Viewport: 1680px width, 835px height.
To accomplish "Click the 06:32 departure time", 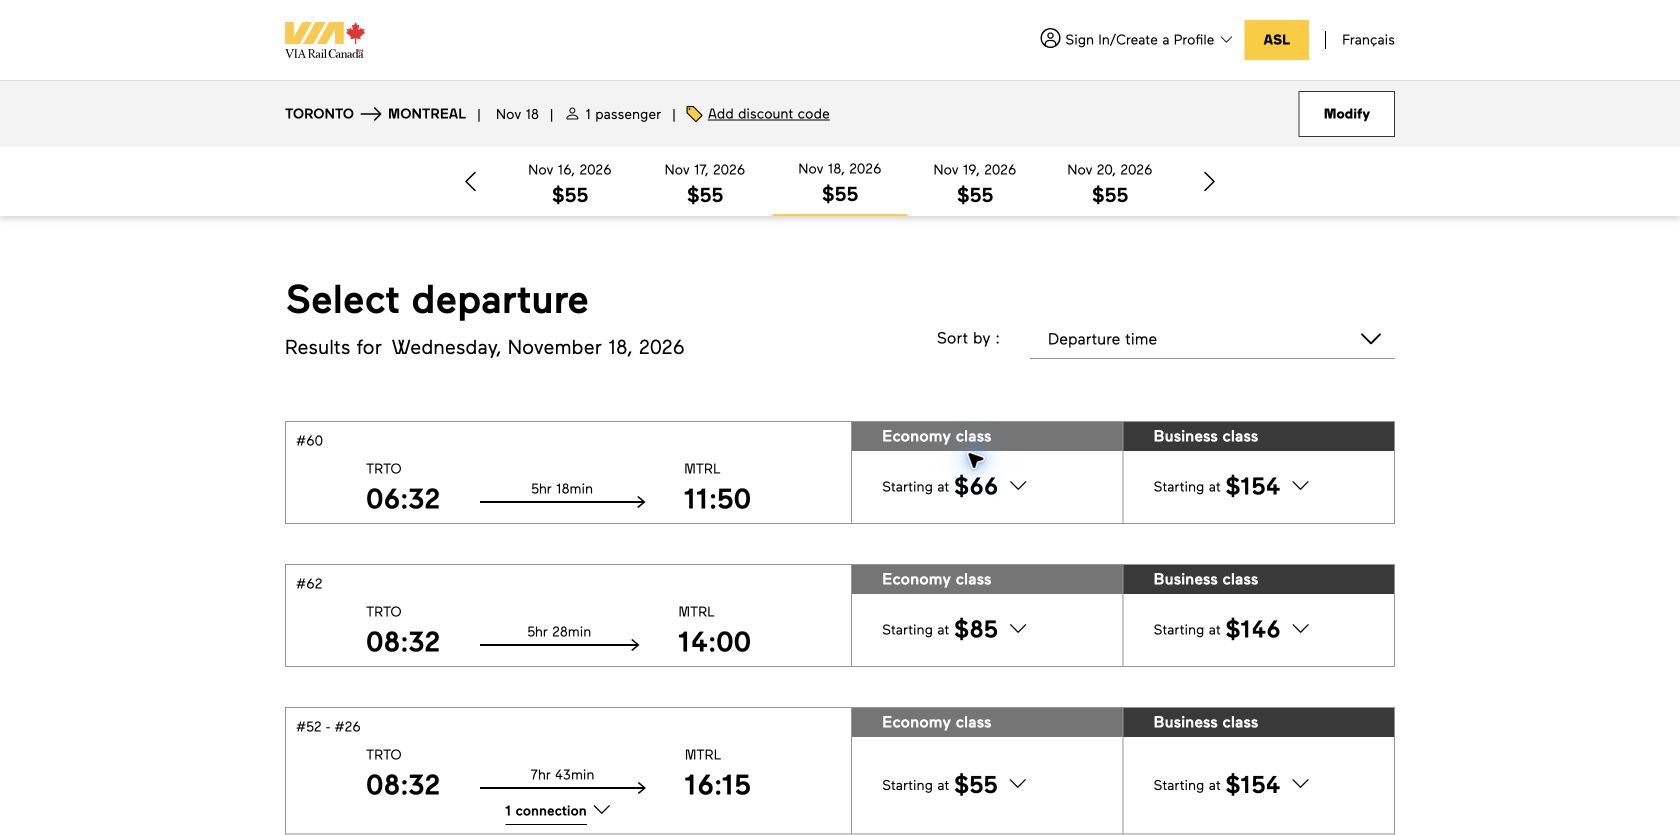I will pos(403,499).
